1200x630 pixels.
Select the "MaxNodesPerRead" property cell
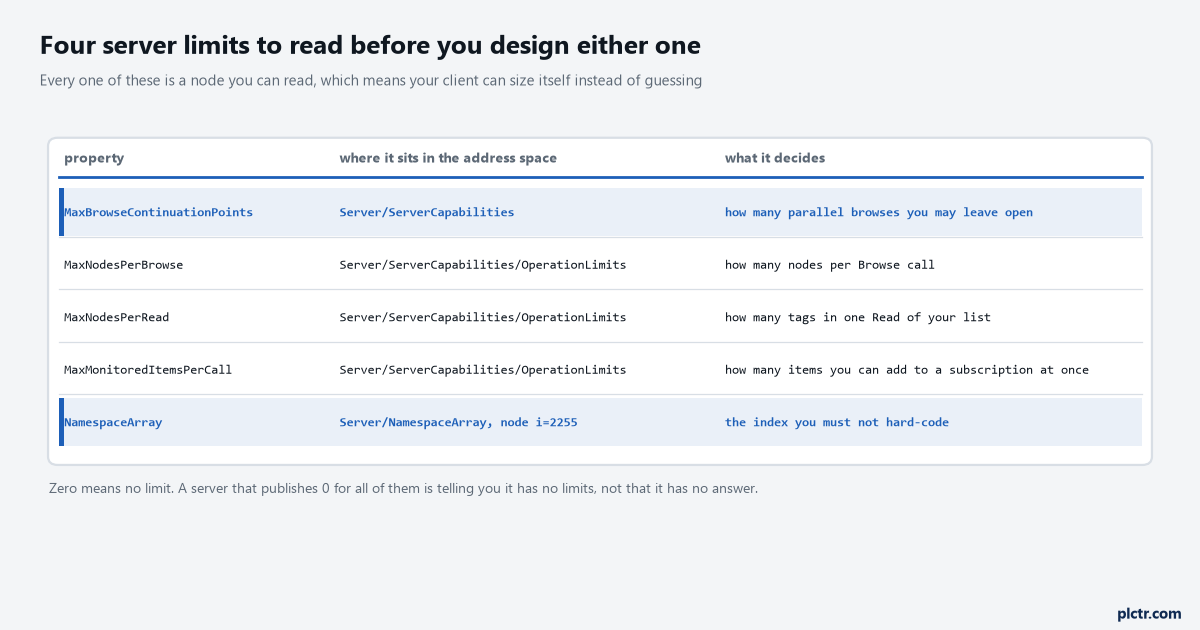[x=116, y=317]
